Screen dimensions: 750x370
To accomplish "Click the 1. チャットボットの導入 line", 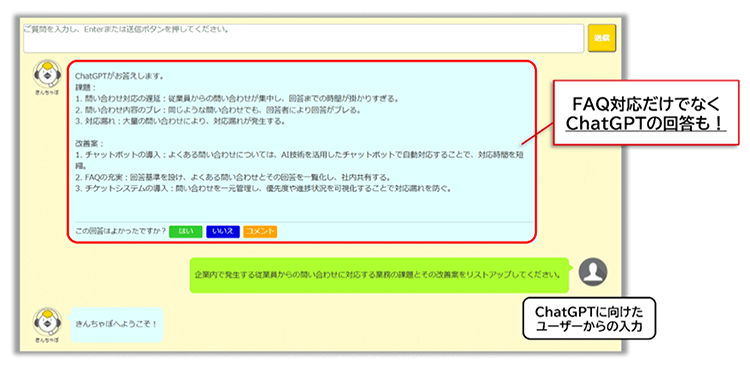I will tap(300, 160).
